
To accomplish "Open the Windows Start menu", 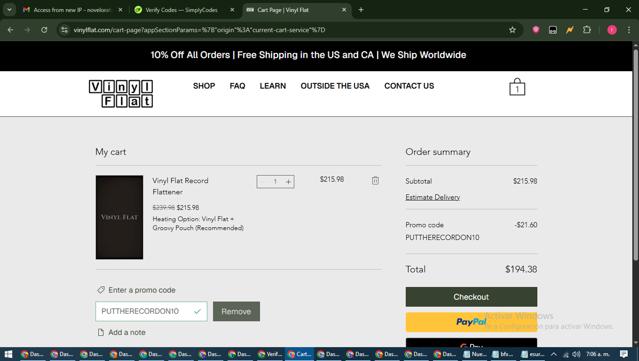I will pos(8,354).
